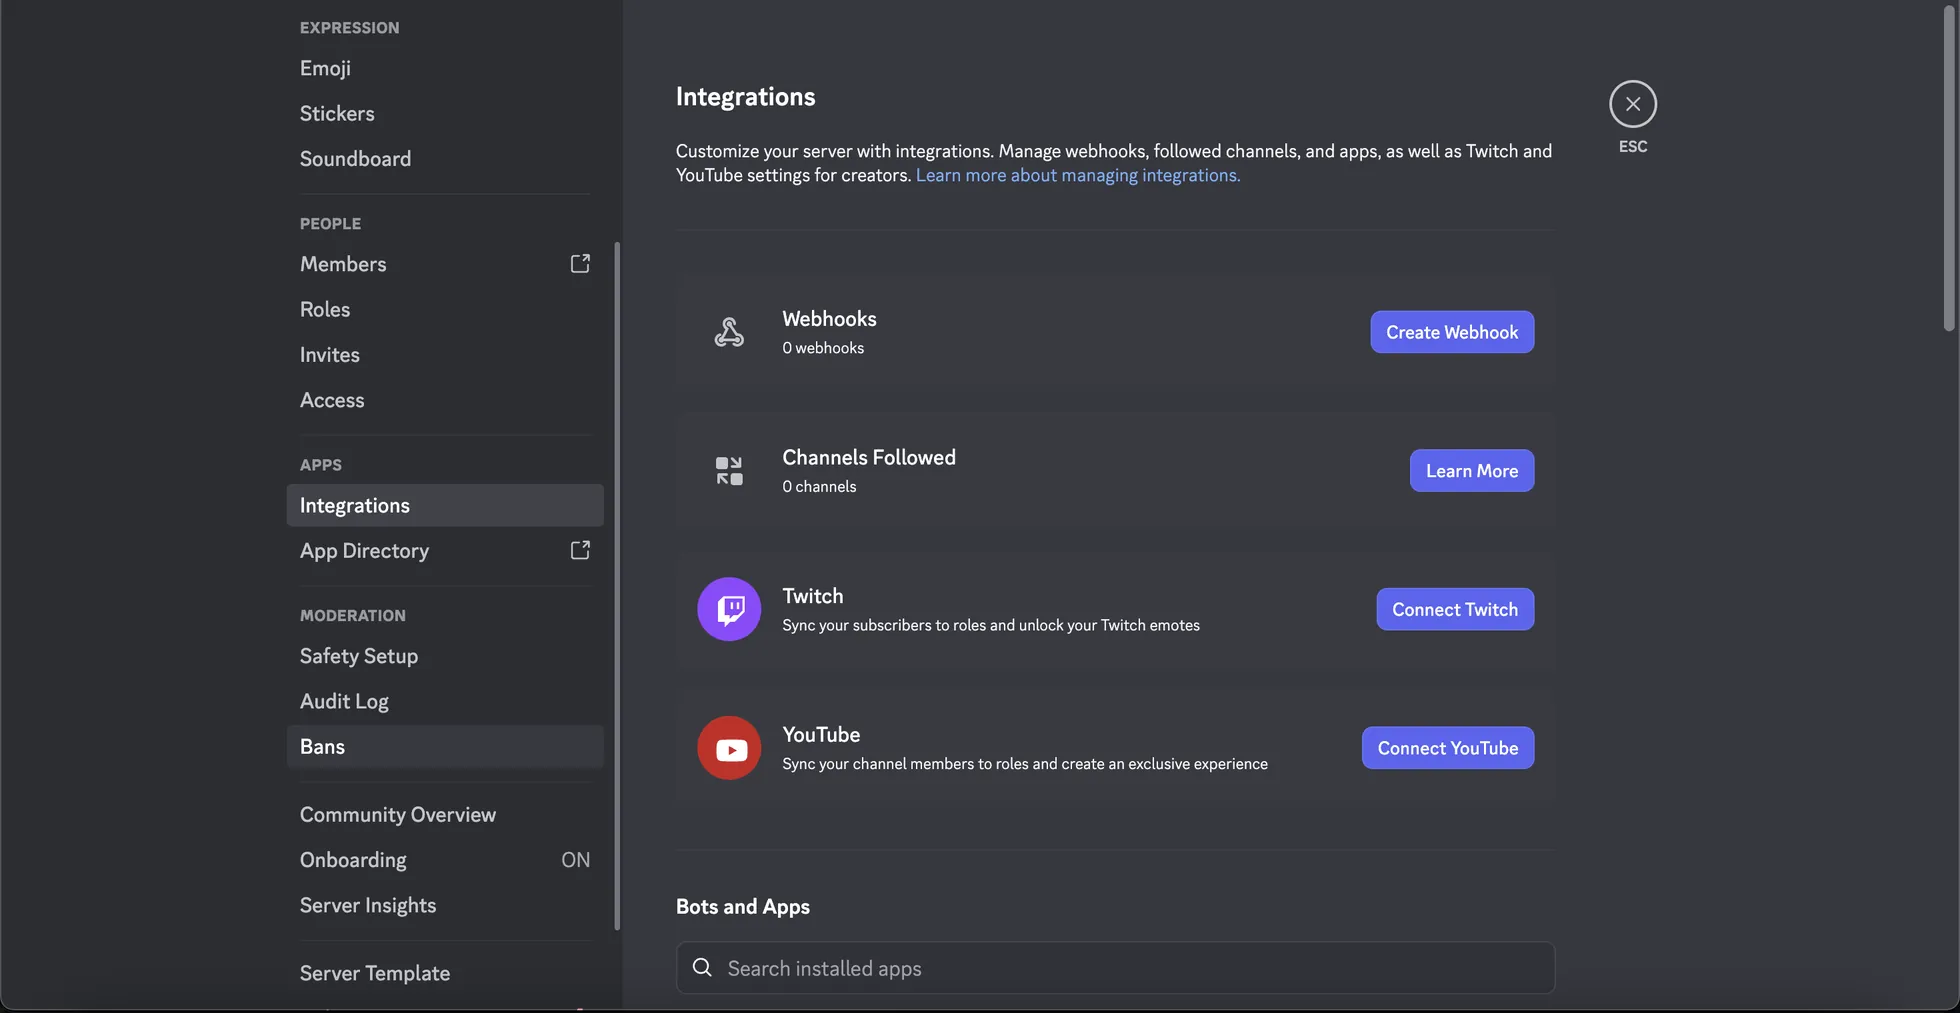Open the Bans list
The height and width of the screenshot is (1013, 1960).
(445, 747)
